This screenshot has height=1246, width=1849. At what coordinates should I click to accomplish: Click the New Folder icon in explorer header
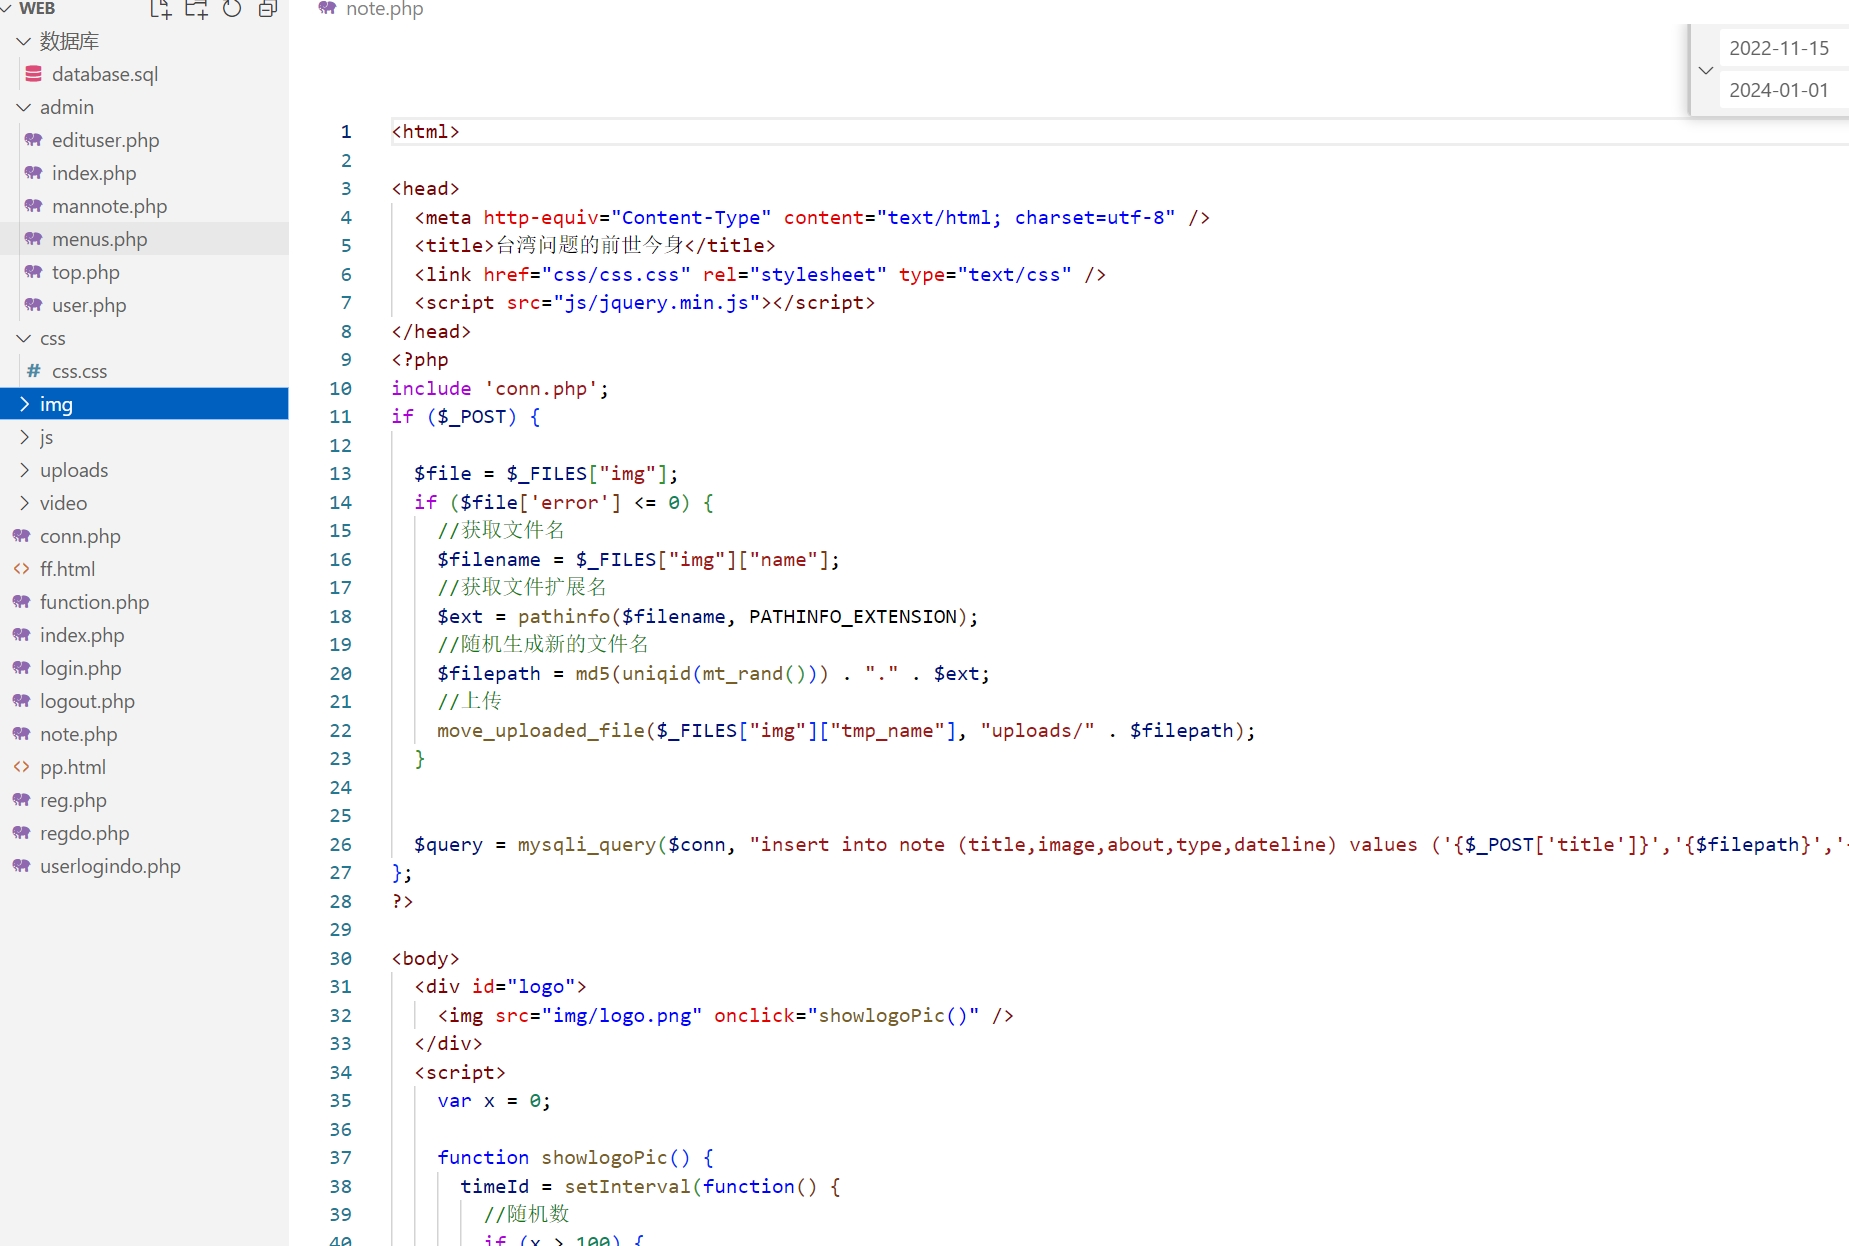coord(196,9)
